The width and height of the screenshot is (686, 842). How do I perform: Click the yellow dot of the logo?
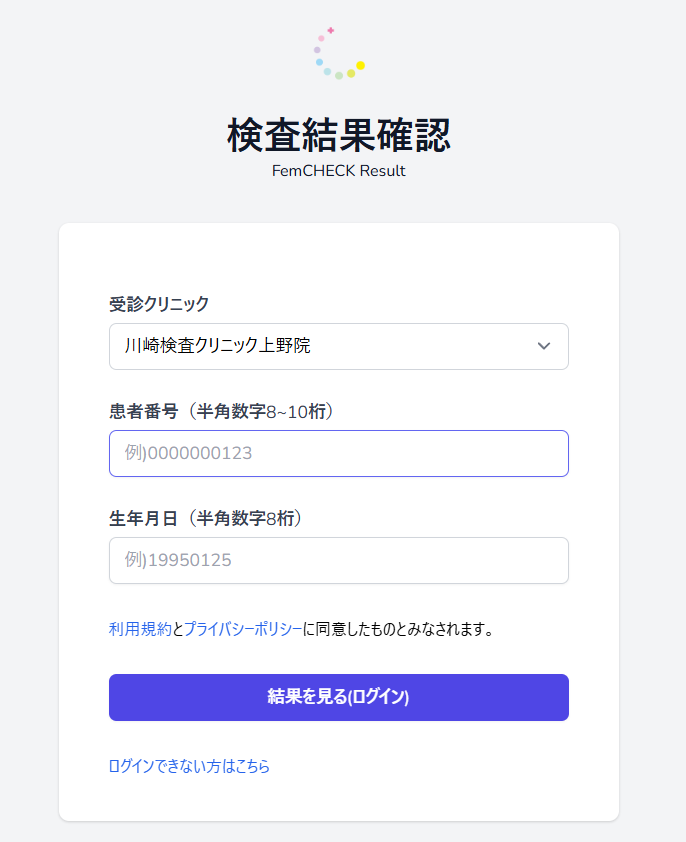coord(360,66)
